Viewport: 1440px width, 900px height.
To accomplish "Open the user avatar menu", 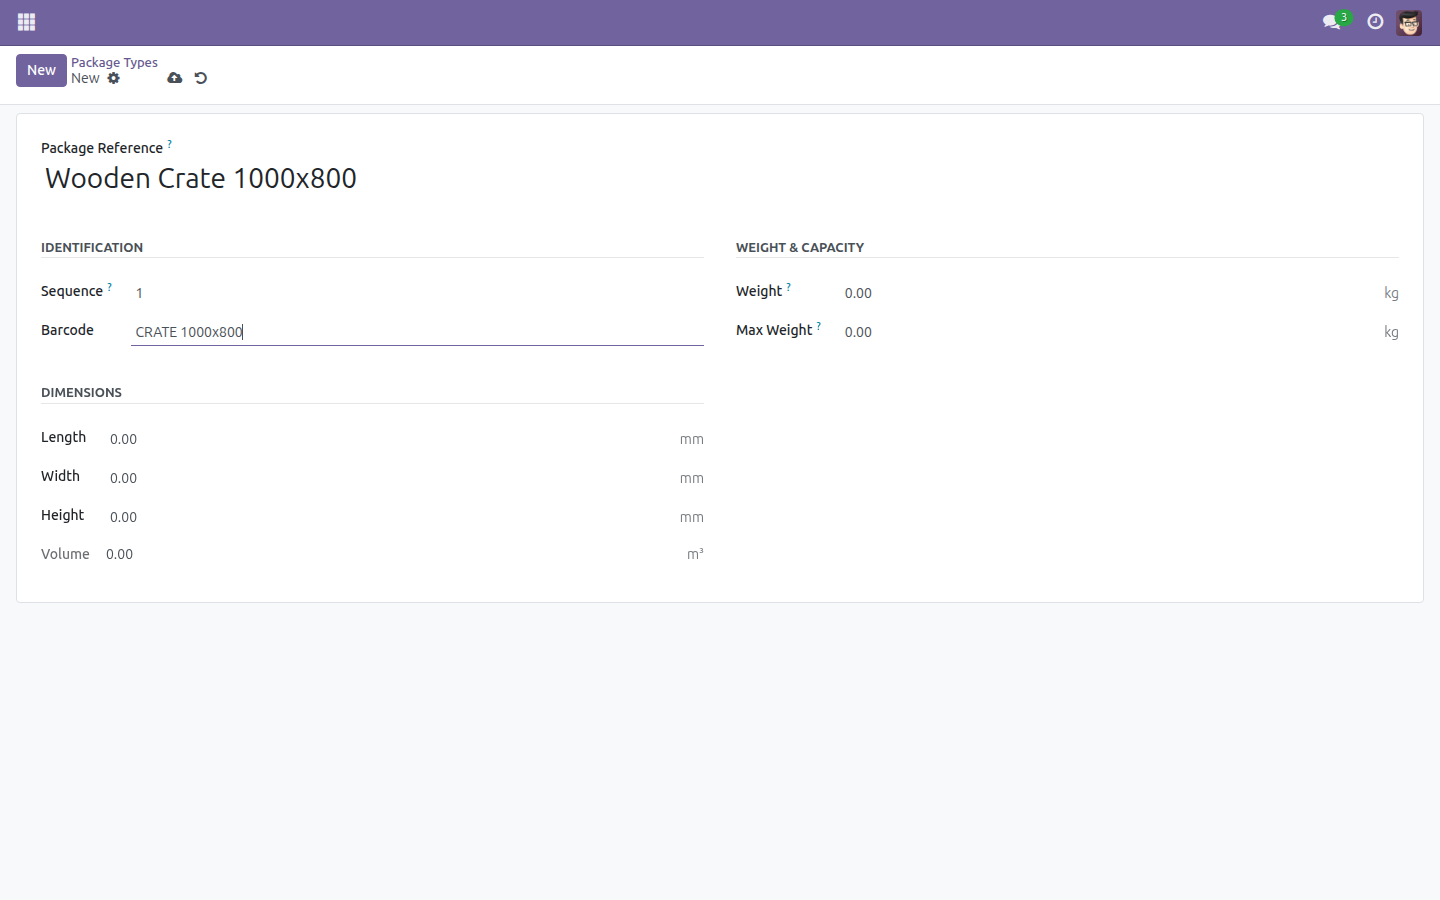I will tap(1409, 22).
